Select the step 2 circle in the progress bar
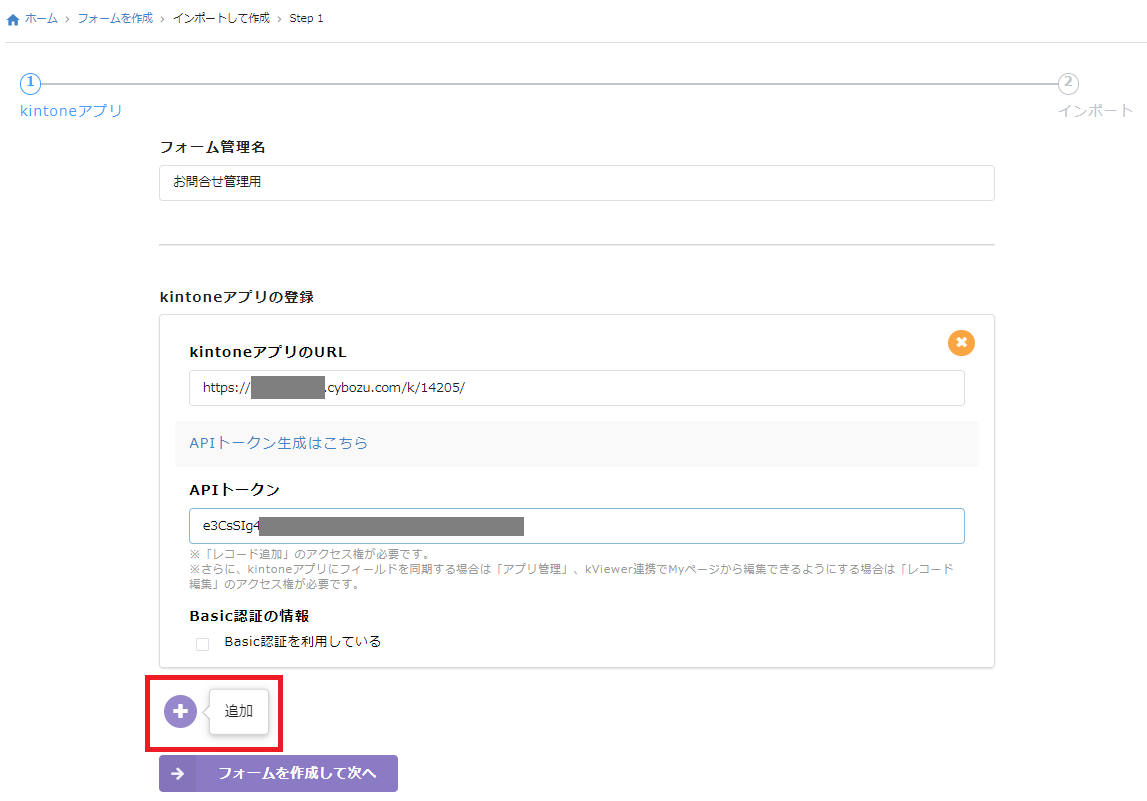1147x801 pixels. coord(1068,83)
